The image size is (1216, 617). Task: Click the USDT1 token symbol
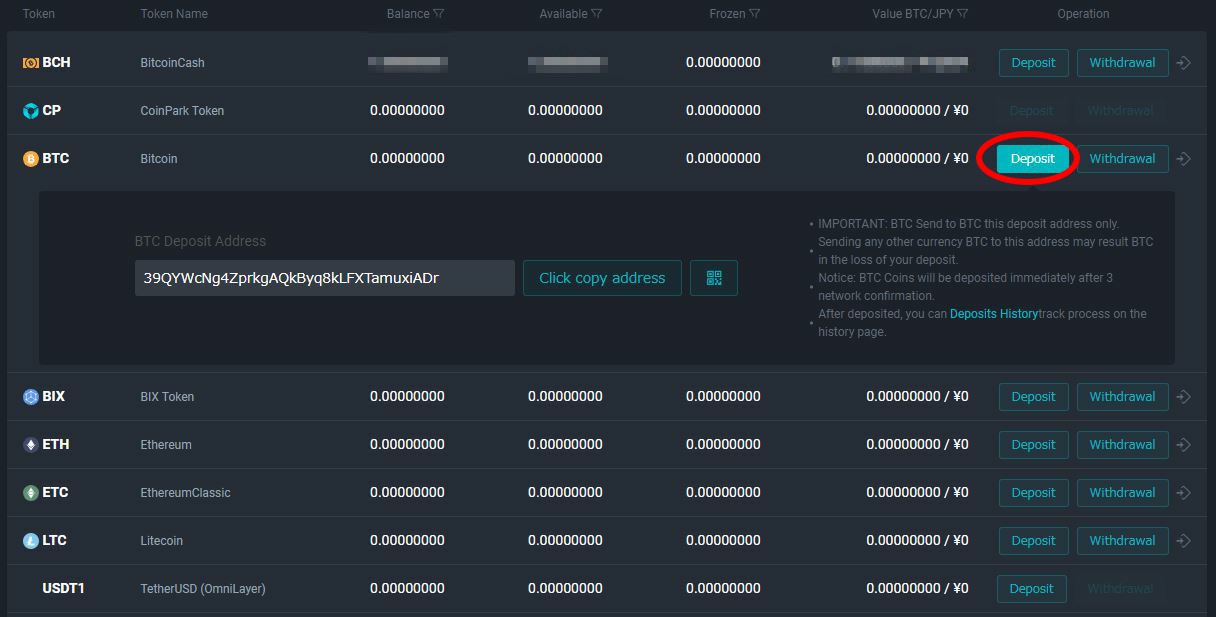tap(63, 589)
